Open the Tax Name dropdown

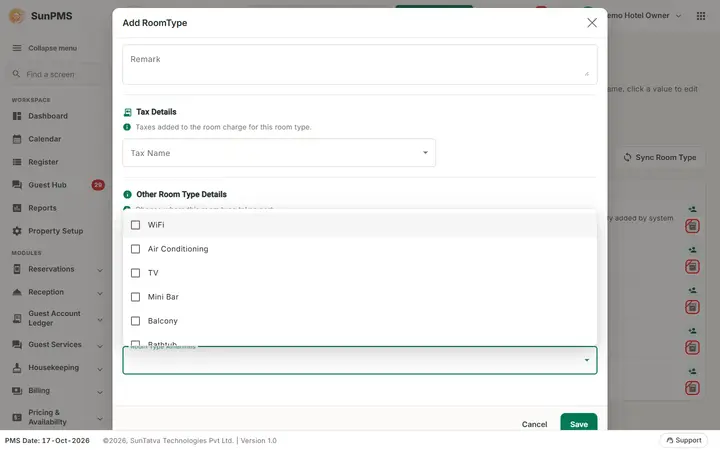279,153
